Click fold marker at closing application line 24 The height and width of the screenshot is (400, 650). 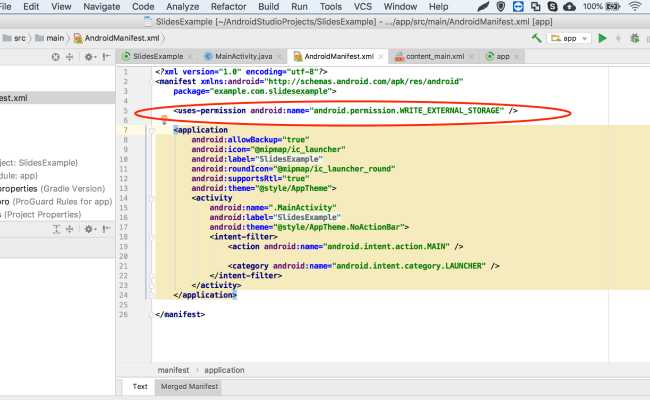(152, 295)
